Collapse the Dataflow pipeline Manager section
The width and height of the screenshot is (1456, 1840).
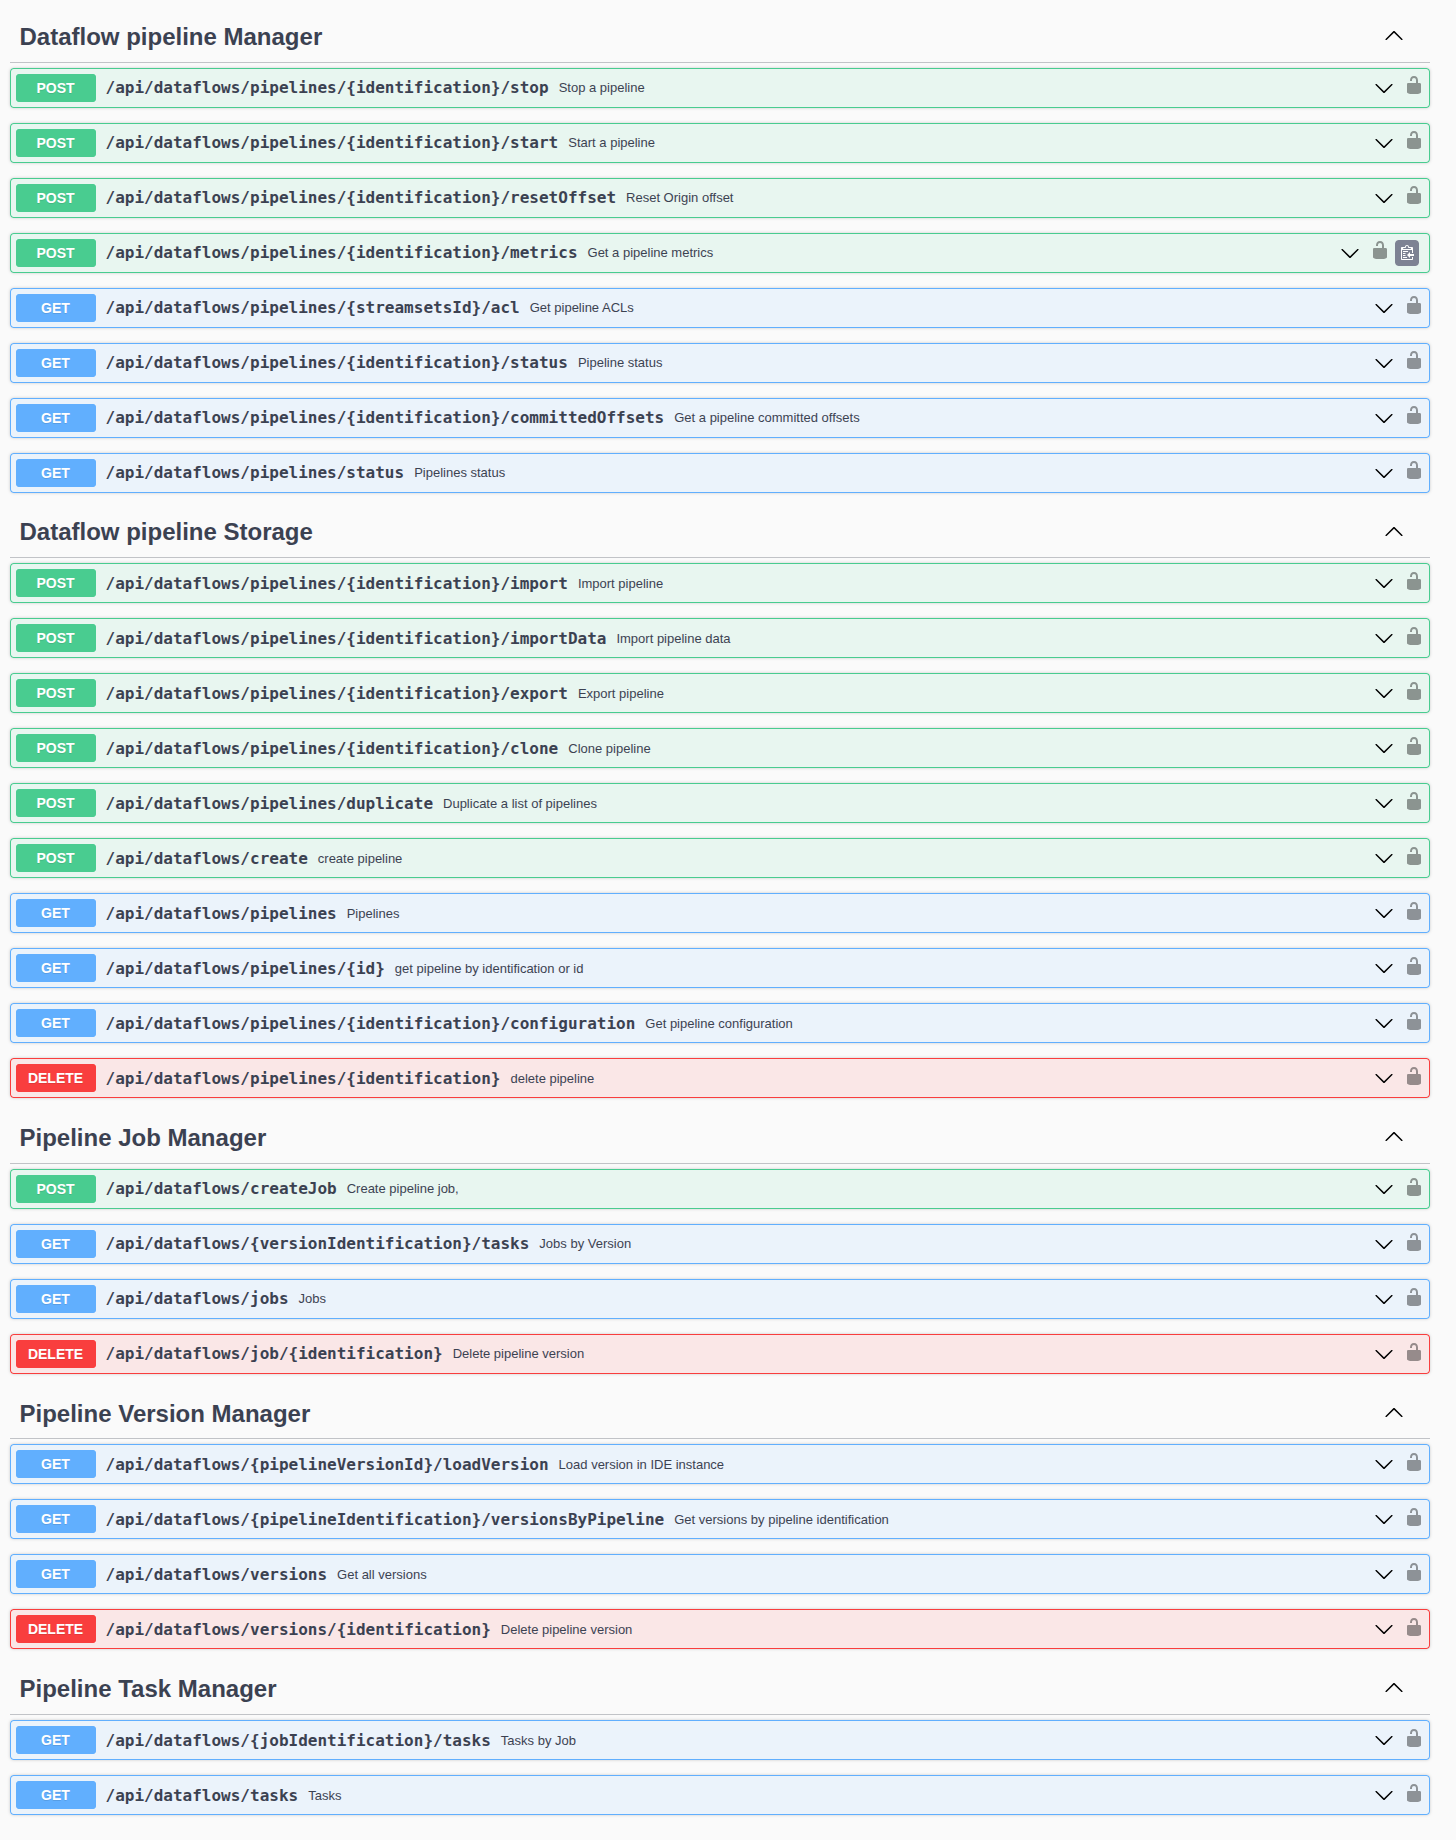pos(1393,37)
